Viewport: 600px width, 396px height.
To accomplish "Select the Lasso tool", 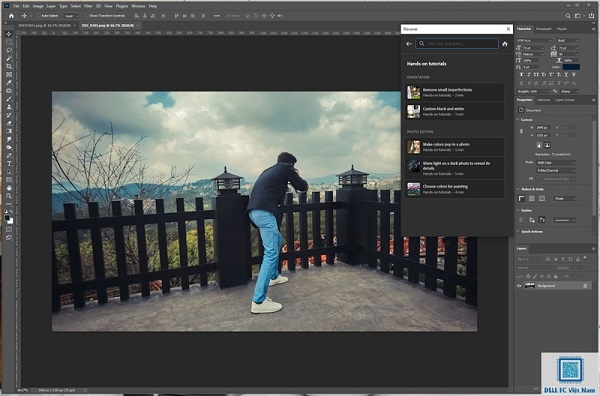I will click(9, 50).
